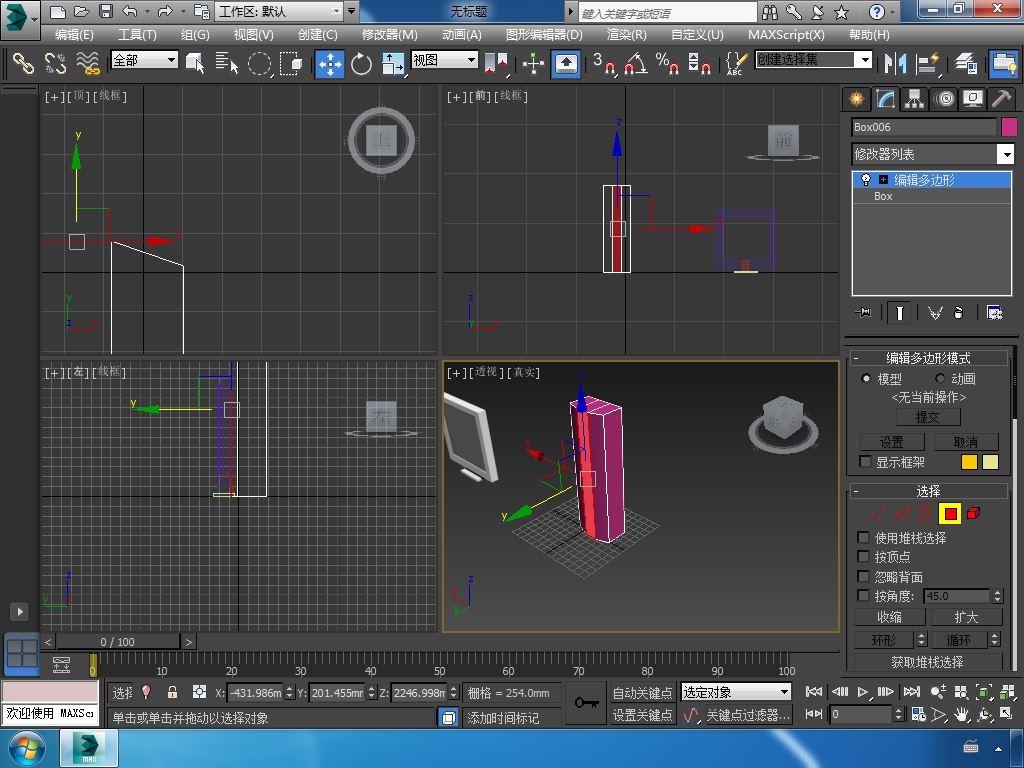Toggle the 3D Snaps icon
This screenshot has width=1024, height=768.
tap(603, 63)
